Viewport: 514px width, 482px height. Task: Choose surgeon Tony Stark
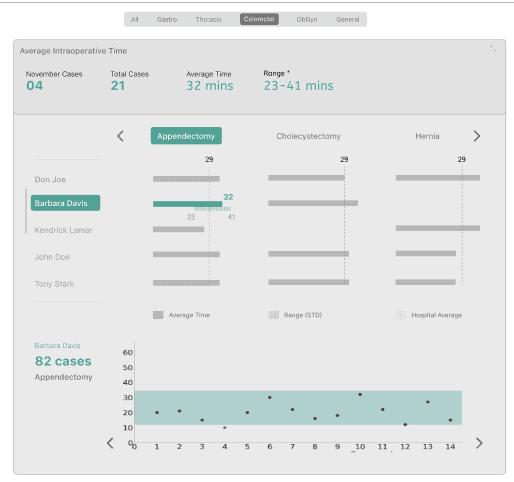54,284
